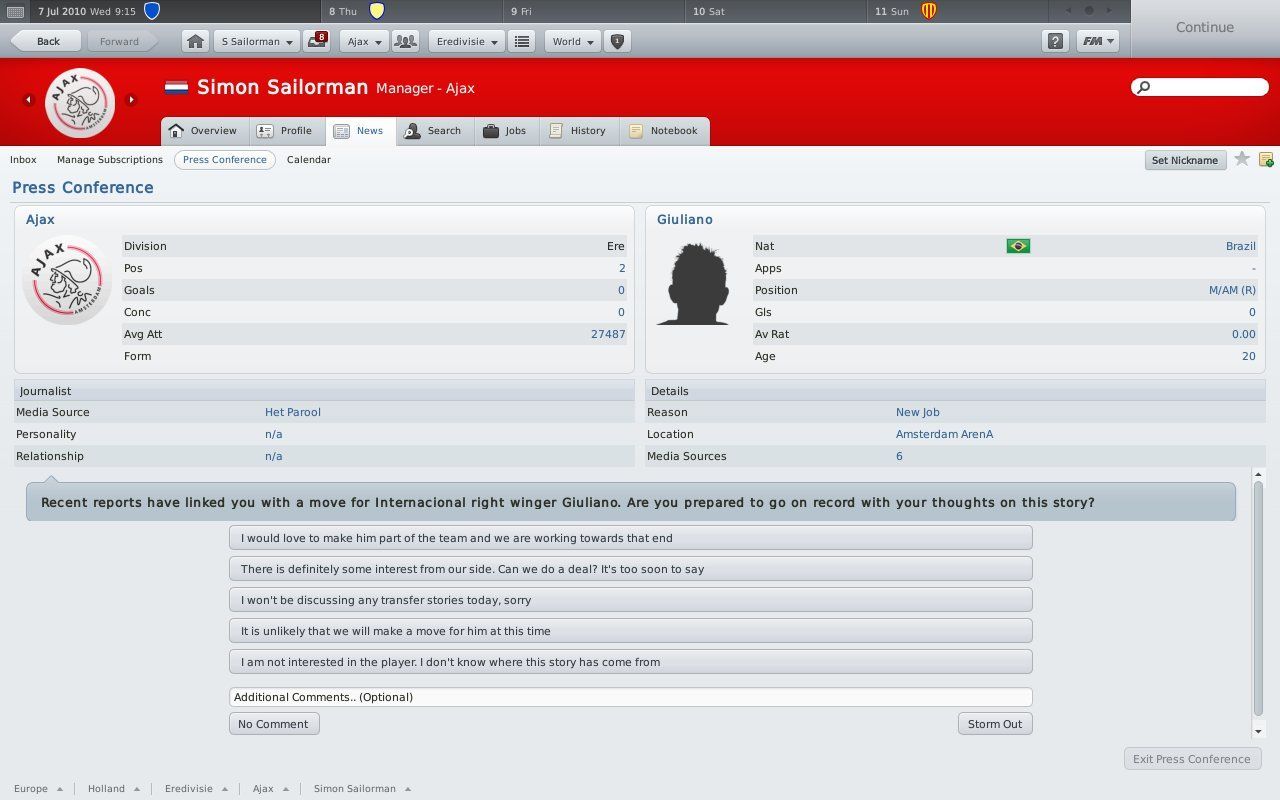Viewport: 1280px width, 800px height.
Task: Click the Home icon in the toolbar
Action: pyautogui.click(x=195, y=42)
